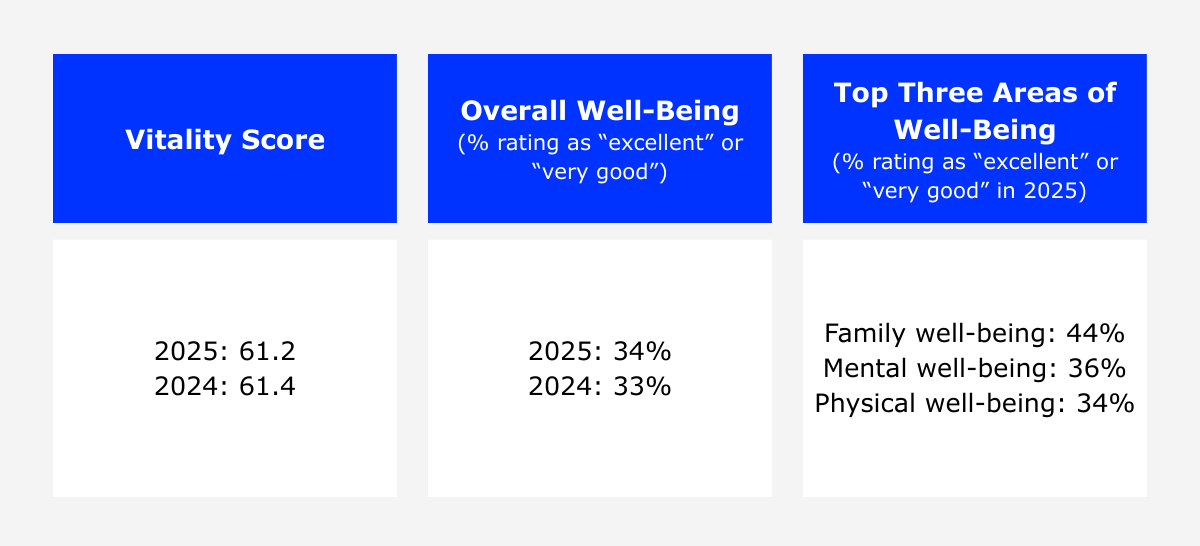Select the Family well-being: 44% line
This screenshot has width=1200, height=546.
[974, 333]
